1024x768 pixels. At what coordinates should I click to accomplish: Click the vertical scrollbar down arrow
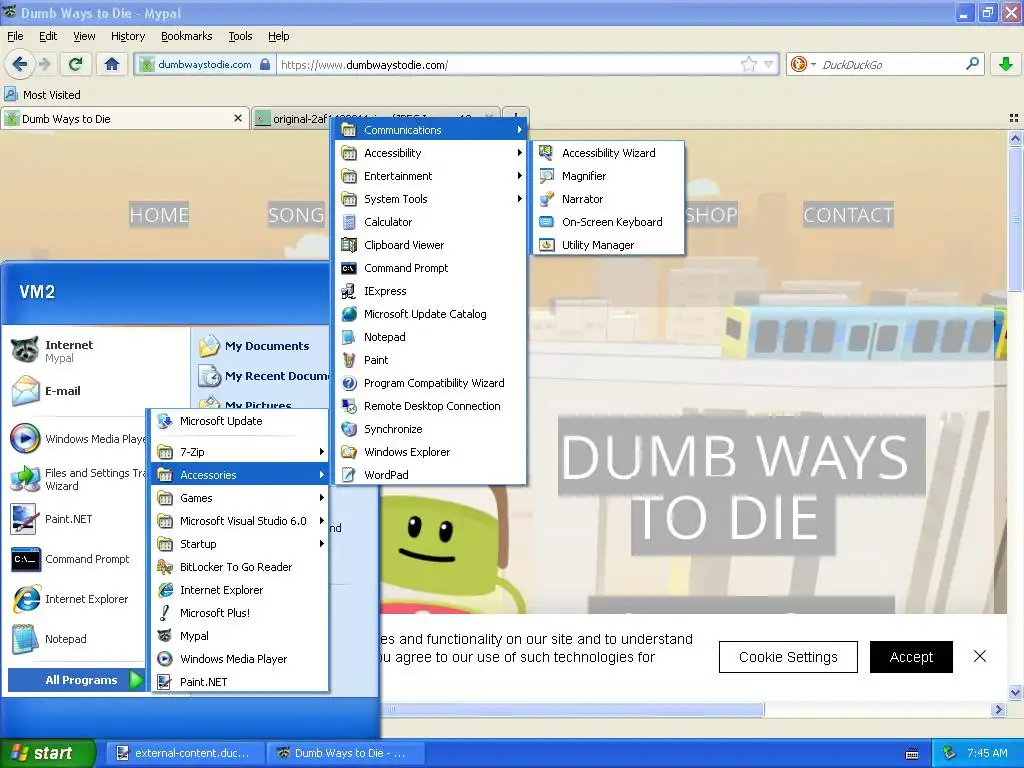coord(1015,693)
